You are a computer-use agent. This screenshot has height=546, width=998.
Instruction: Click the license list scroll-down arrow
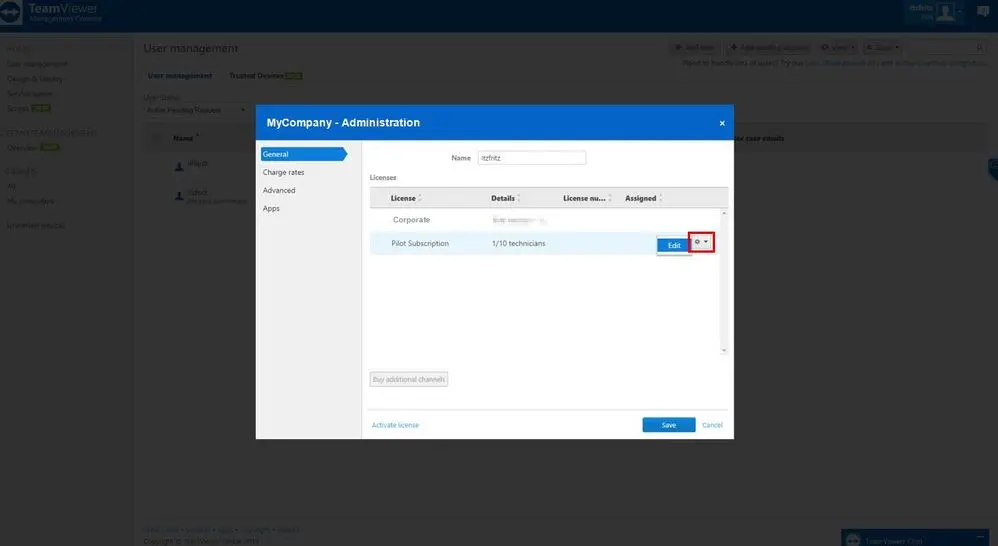[x=724, y=351]
